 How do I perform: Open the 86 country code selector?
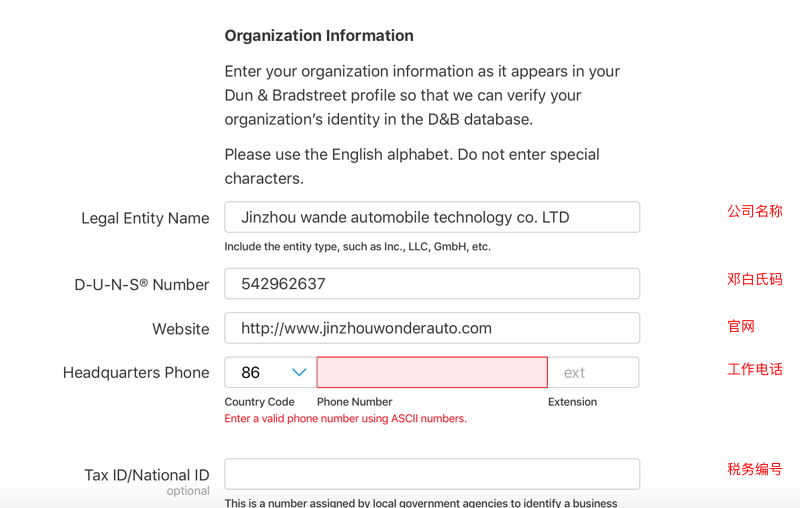(x=270, y=372)
